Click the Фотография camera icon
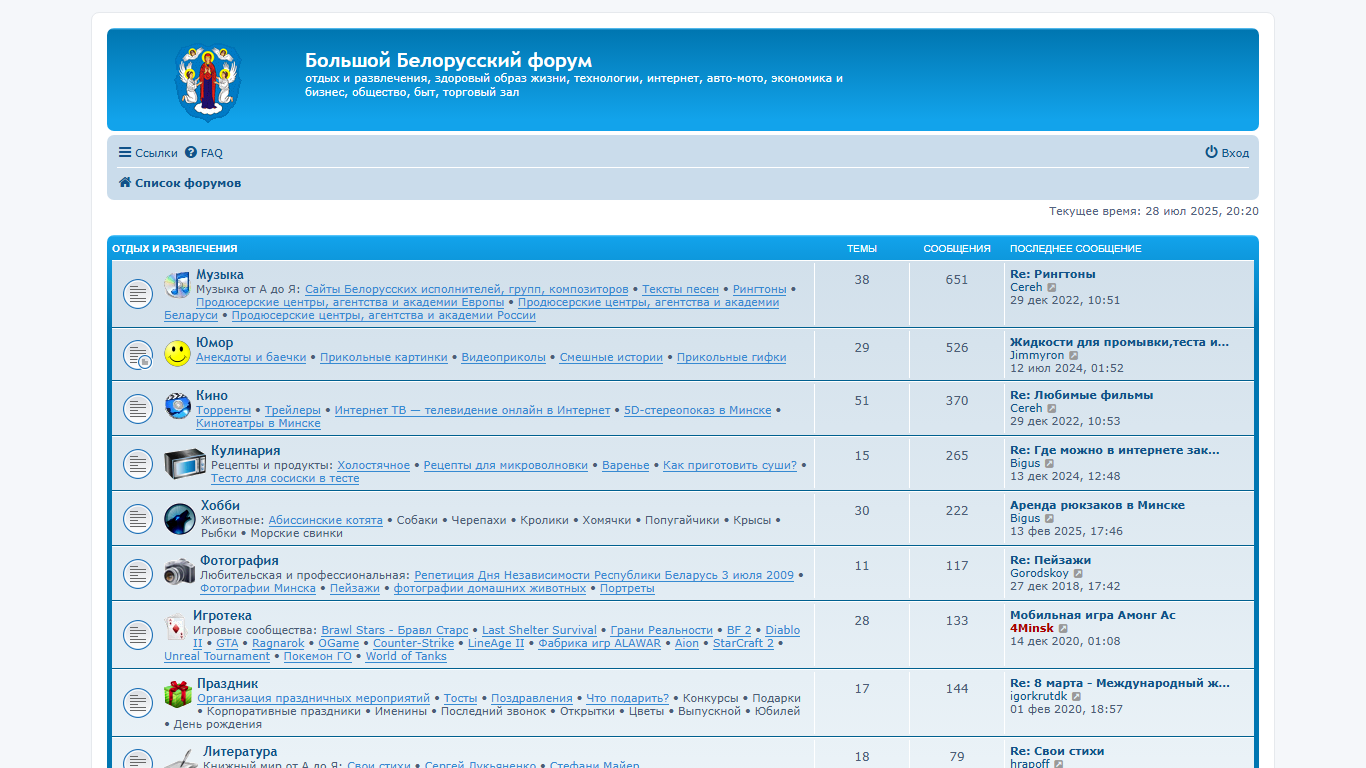Screen dimensions: 1366x768 click(180, 572)
